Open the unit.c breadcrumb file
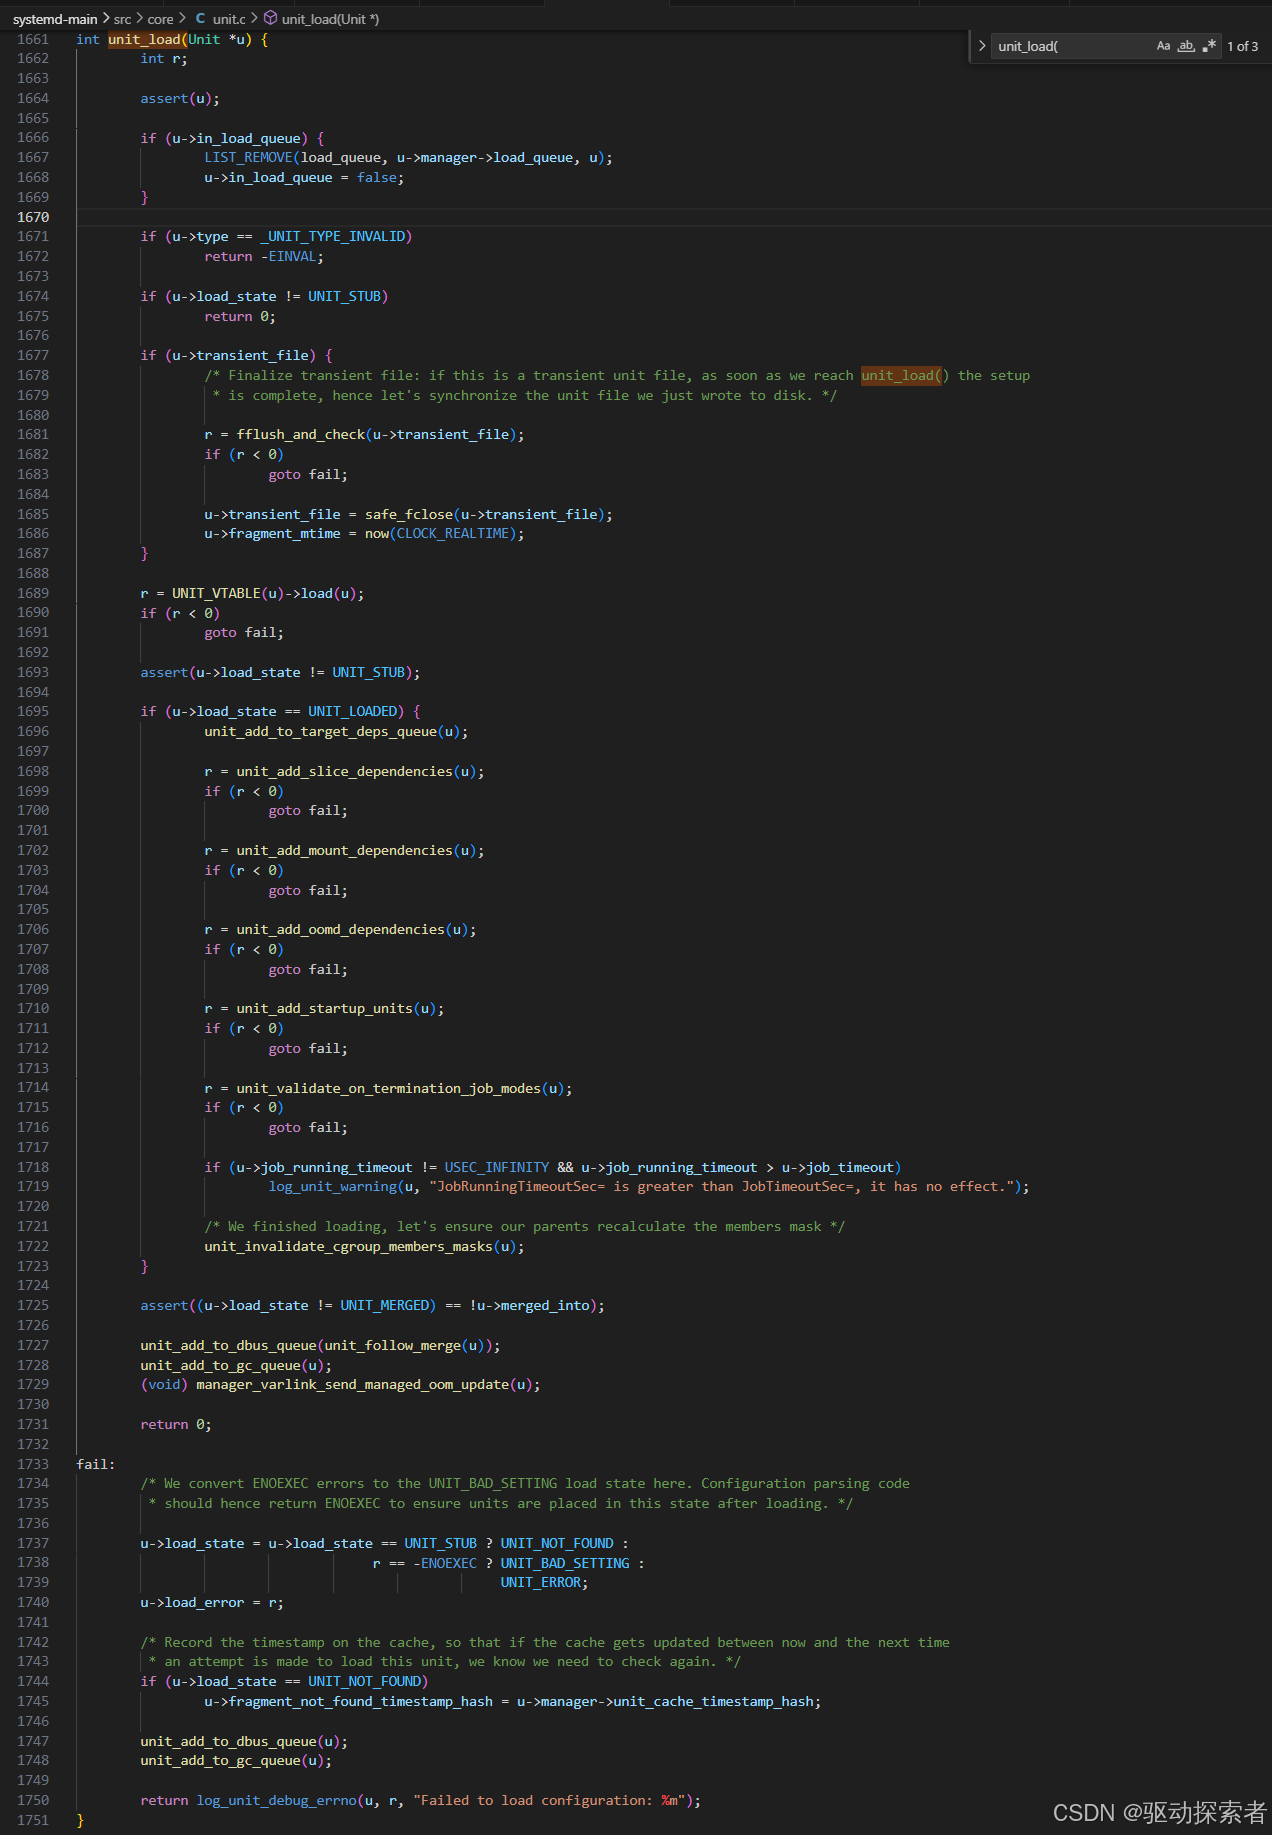Screen dimensions: 1272x1835 [229, 19]
